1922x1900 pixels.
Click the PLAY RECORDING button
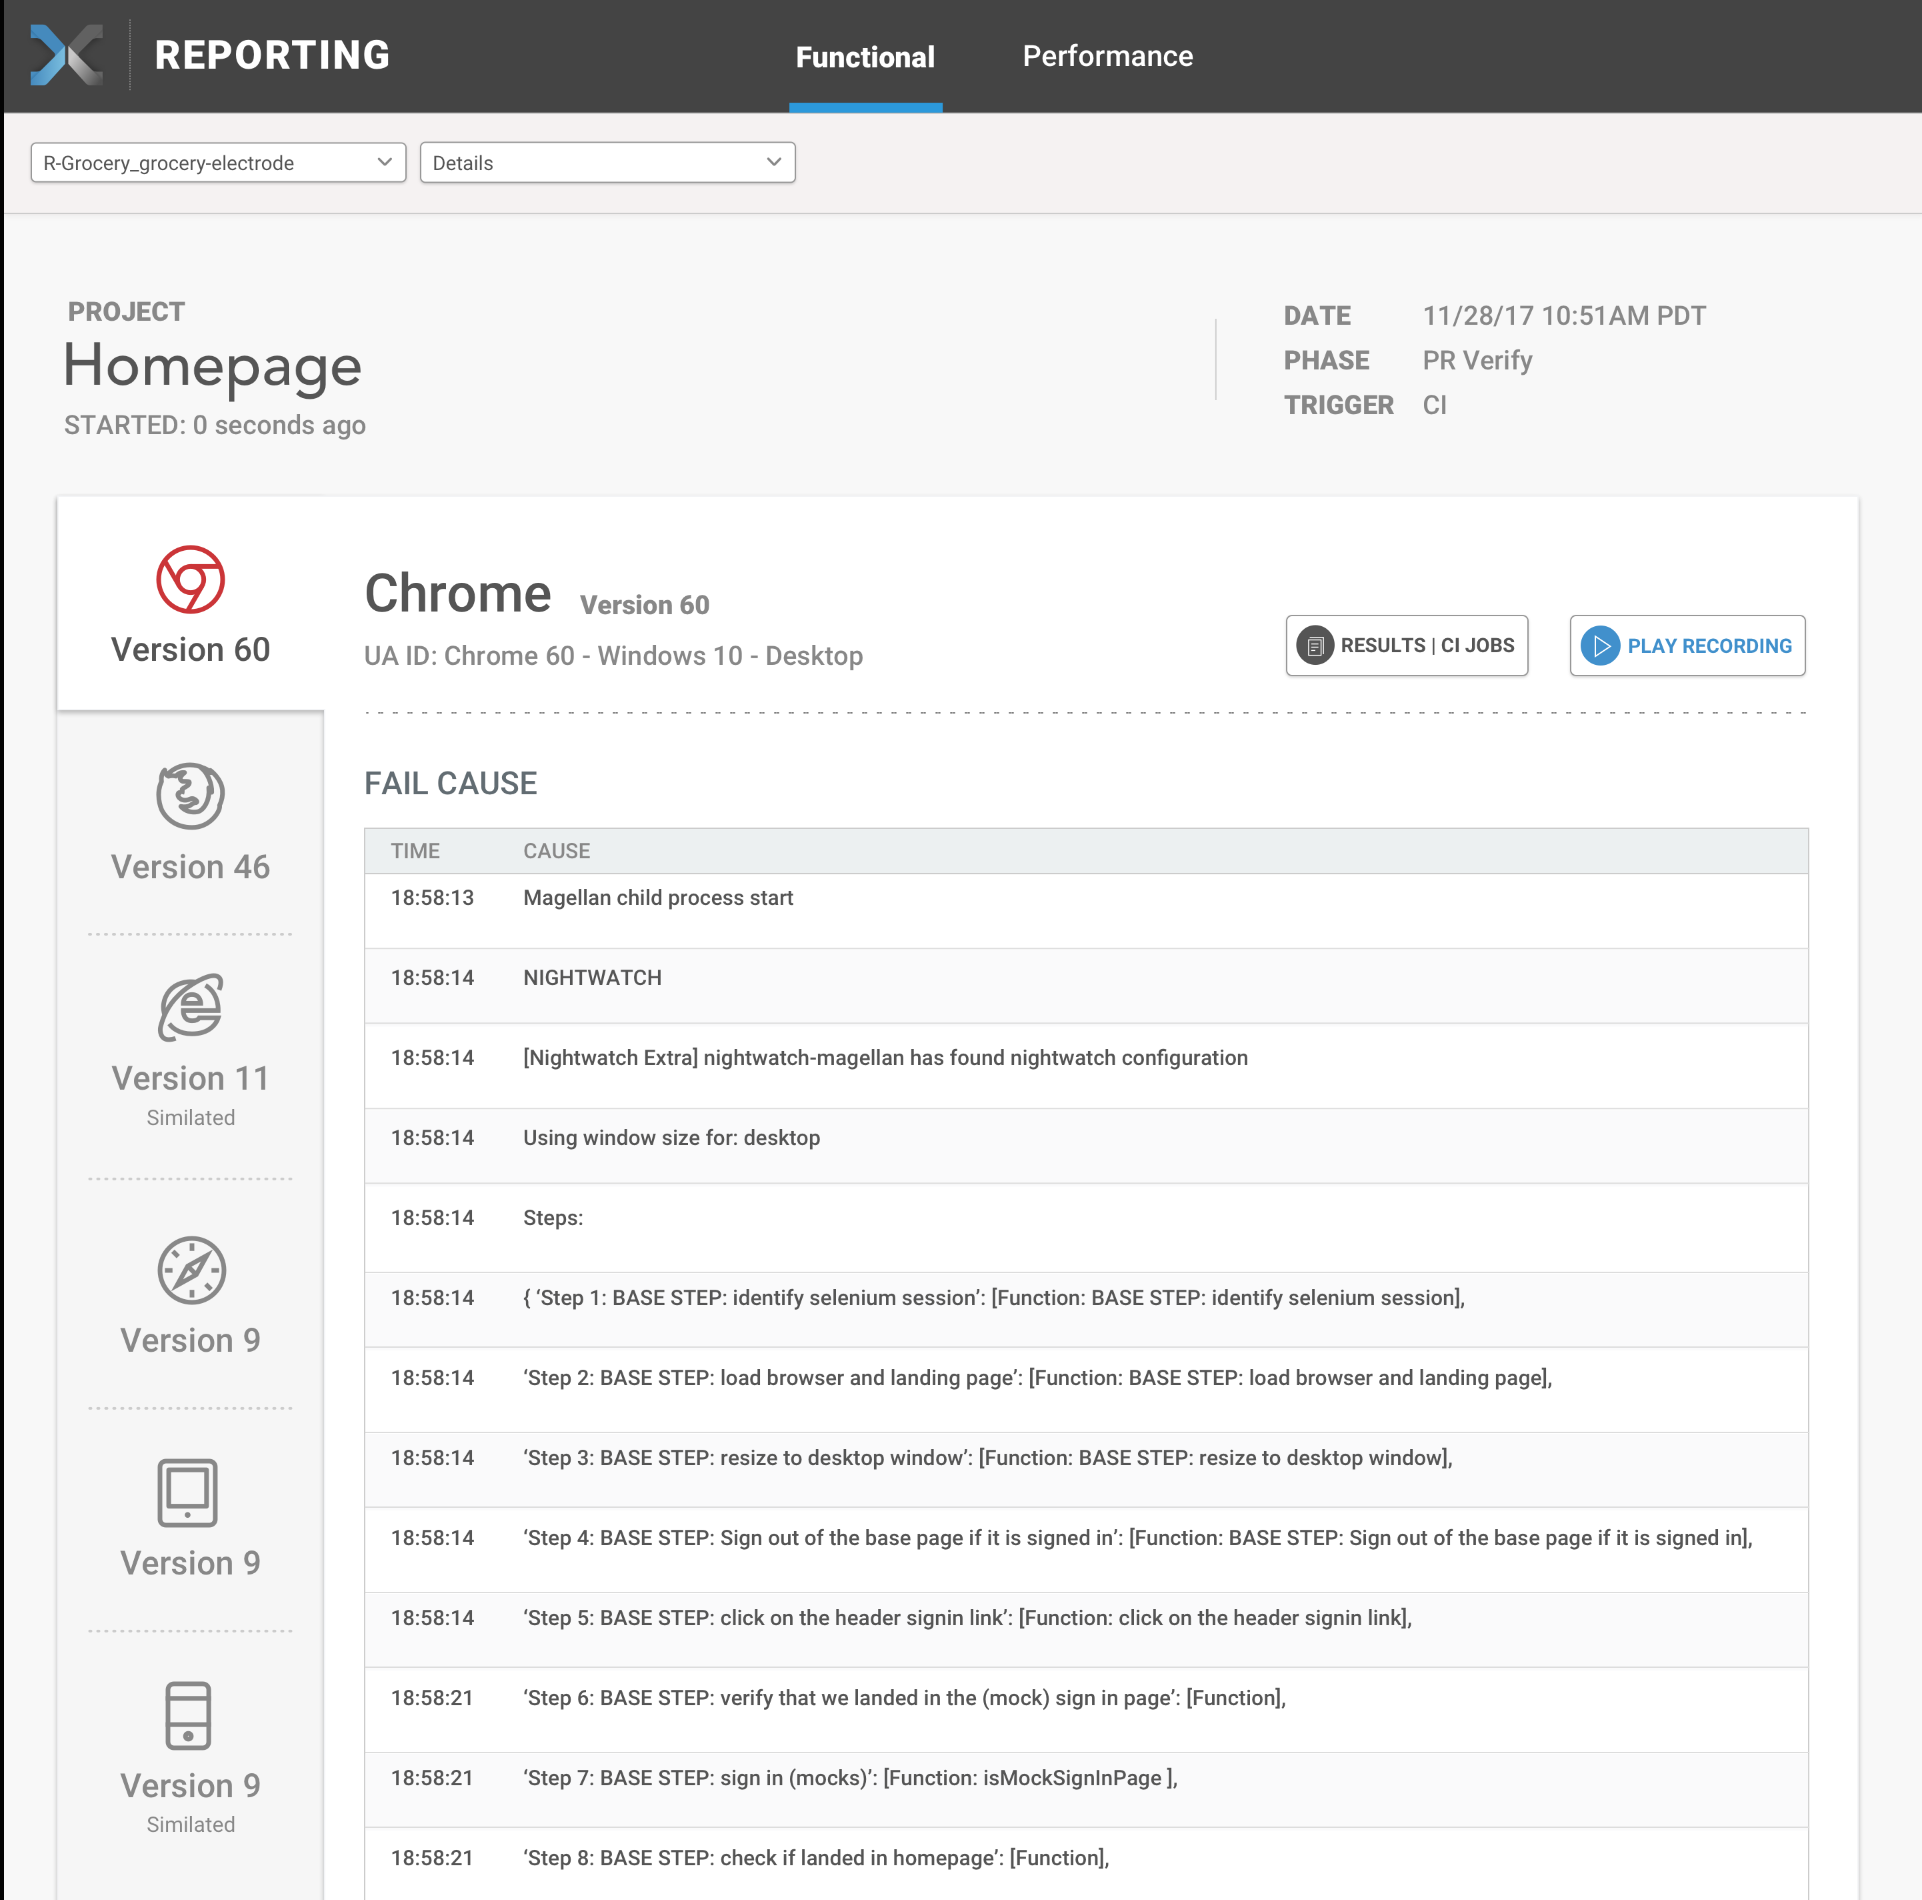(1687, 646)
